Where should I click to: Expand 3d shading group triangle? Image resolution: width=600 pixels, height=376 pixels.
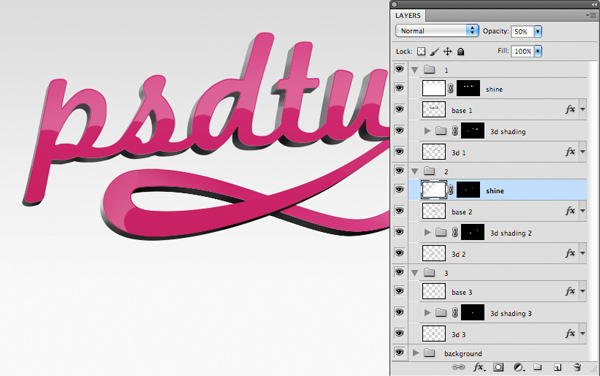pos(427,131)
